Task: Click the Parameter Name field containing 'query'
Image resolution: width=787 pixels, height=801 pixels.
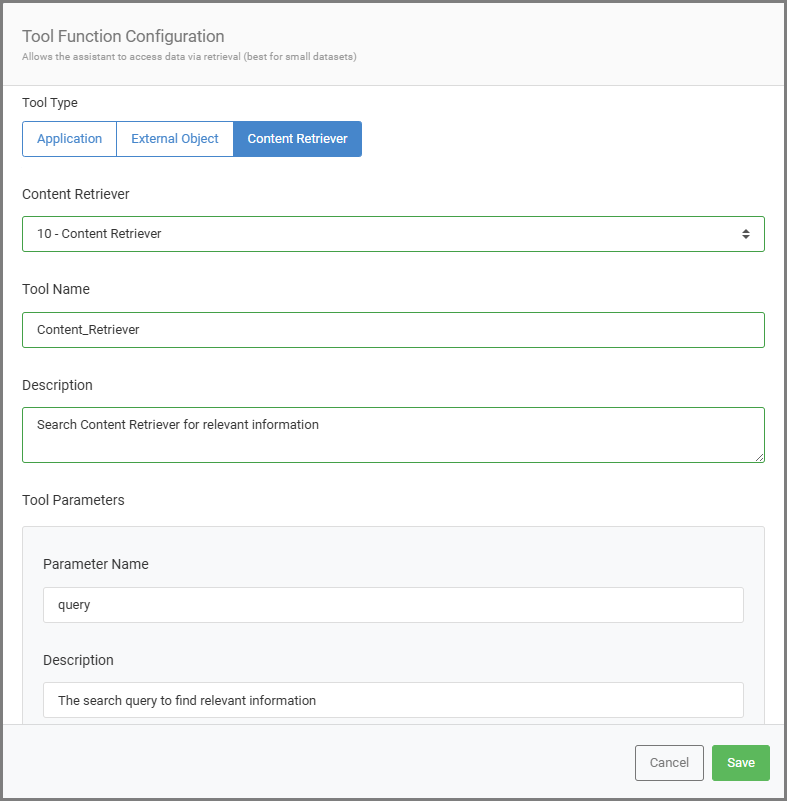Action: pyautogui.click(x=392, y=605)
